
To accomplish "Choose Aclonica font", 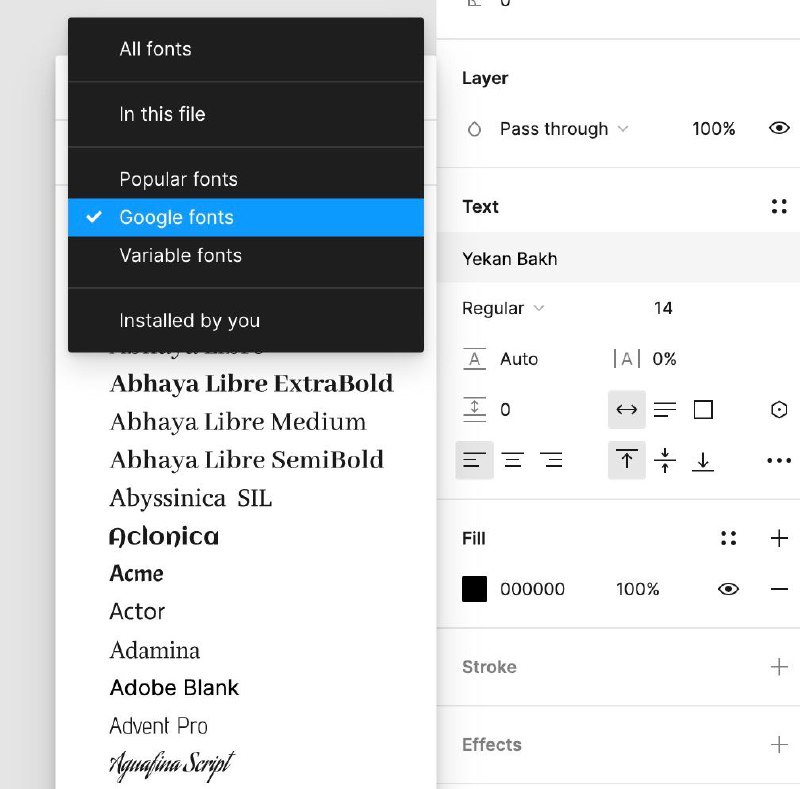I will 164,536.
